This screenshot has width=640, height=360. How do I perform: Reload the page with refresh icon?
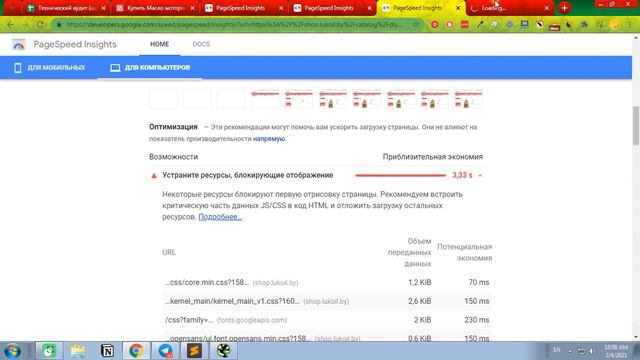click(x=40, y=24)
